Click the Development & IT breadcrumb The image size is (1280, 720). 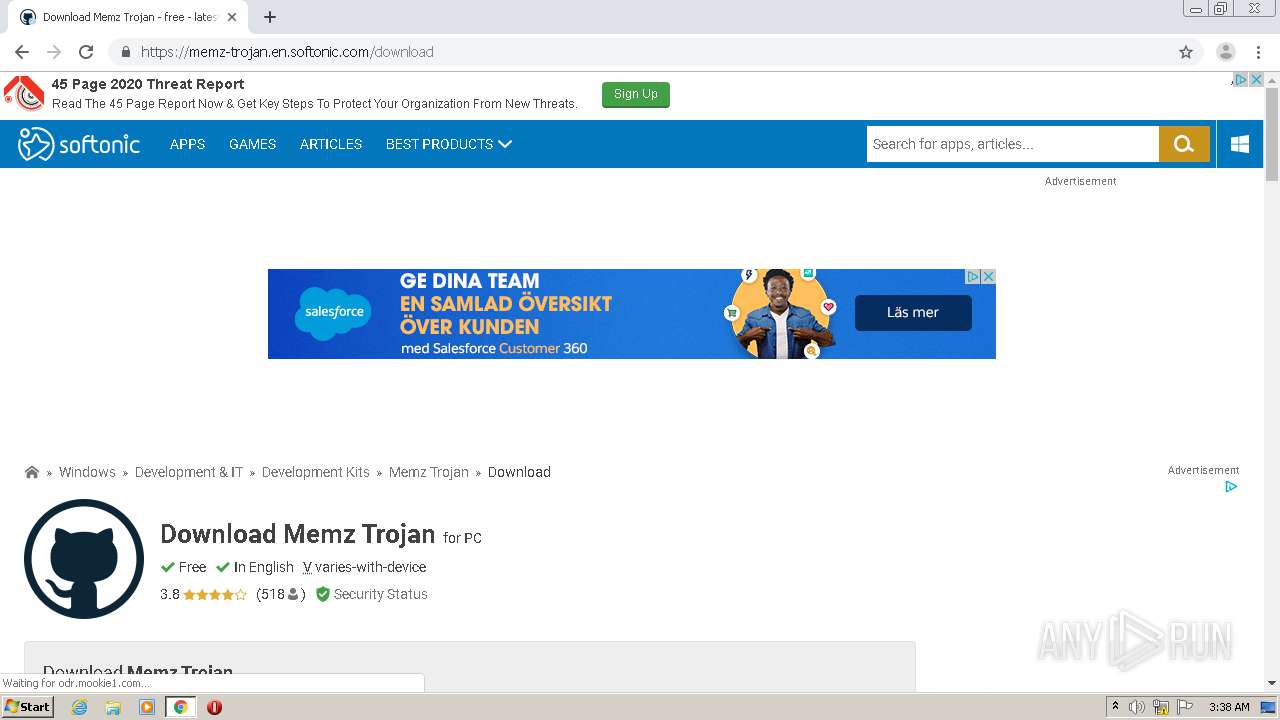189,472
